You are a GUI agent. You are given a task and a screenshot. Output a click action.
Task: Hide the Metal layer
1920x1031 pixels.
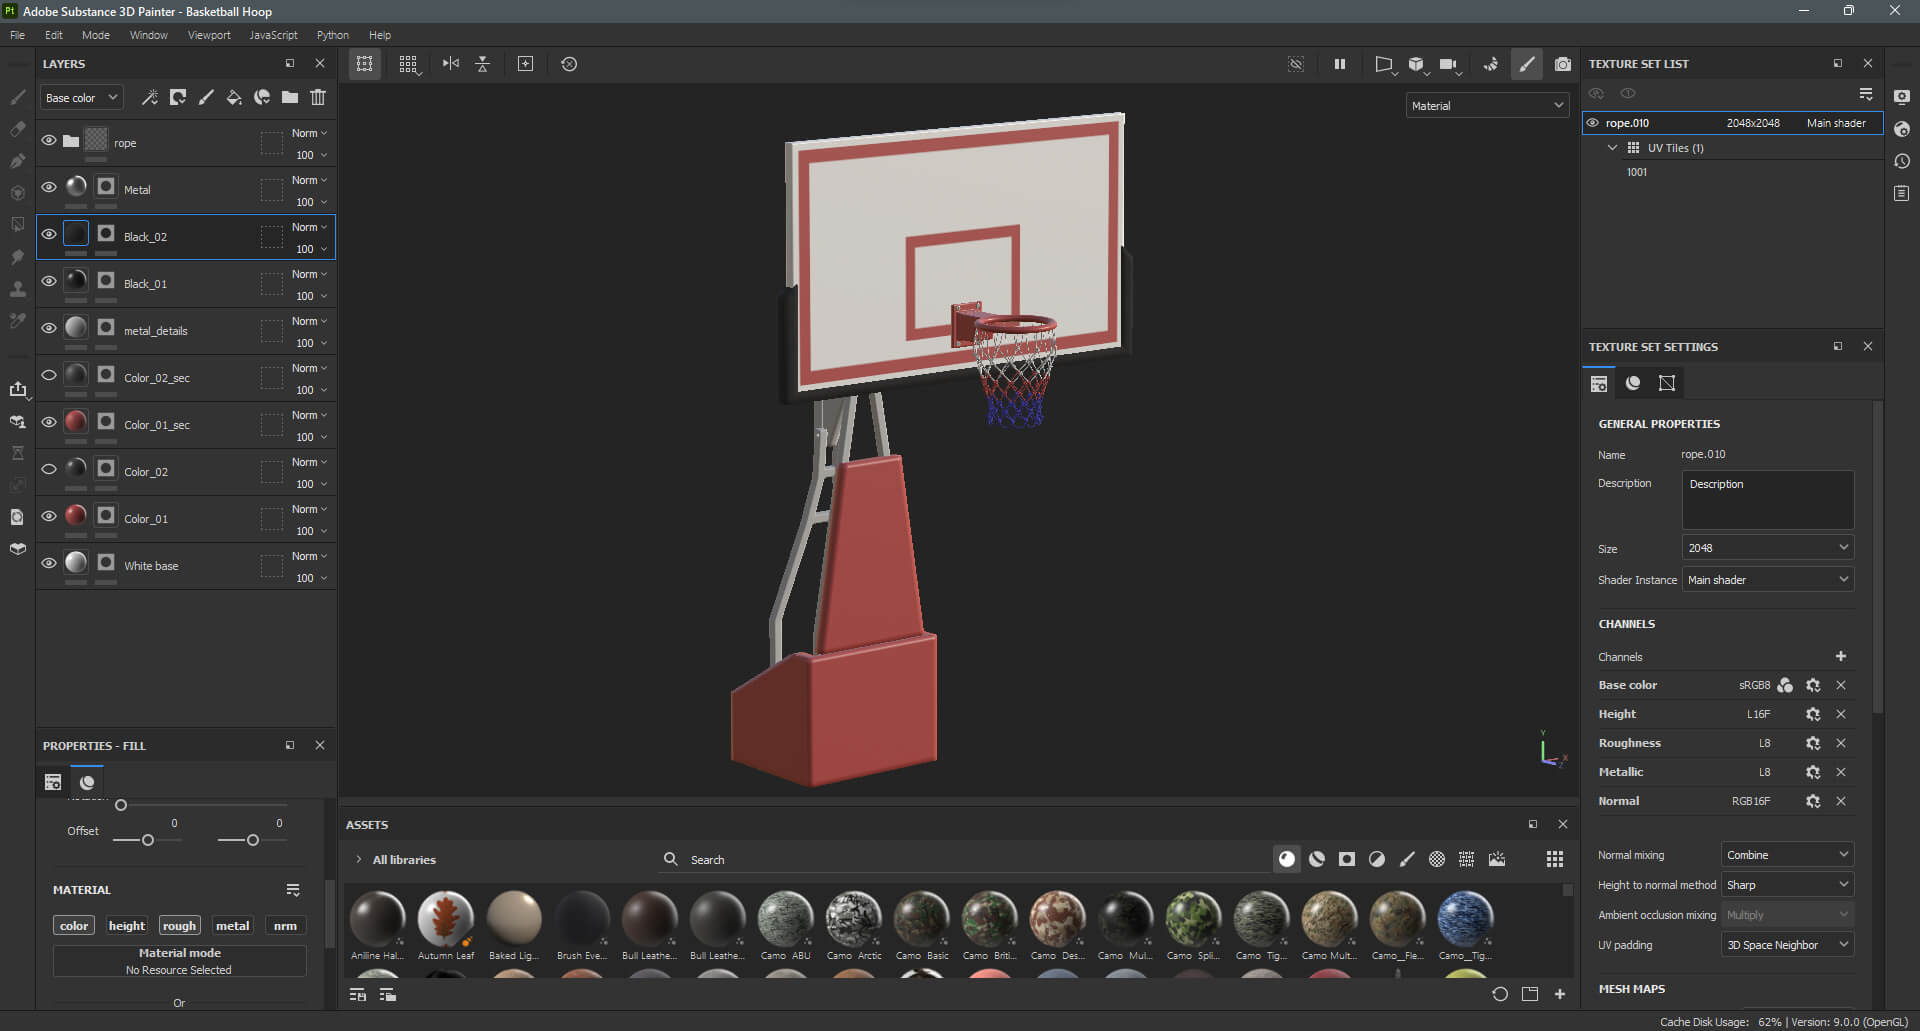click(49, 187)
